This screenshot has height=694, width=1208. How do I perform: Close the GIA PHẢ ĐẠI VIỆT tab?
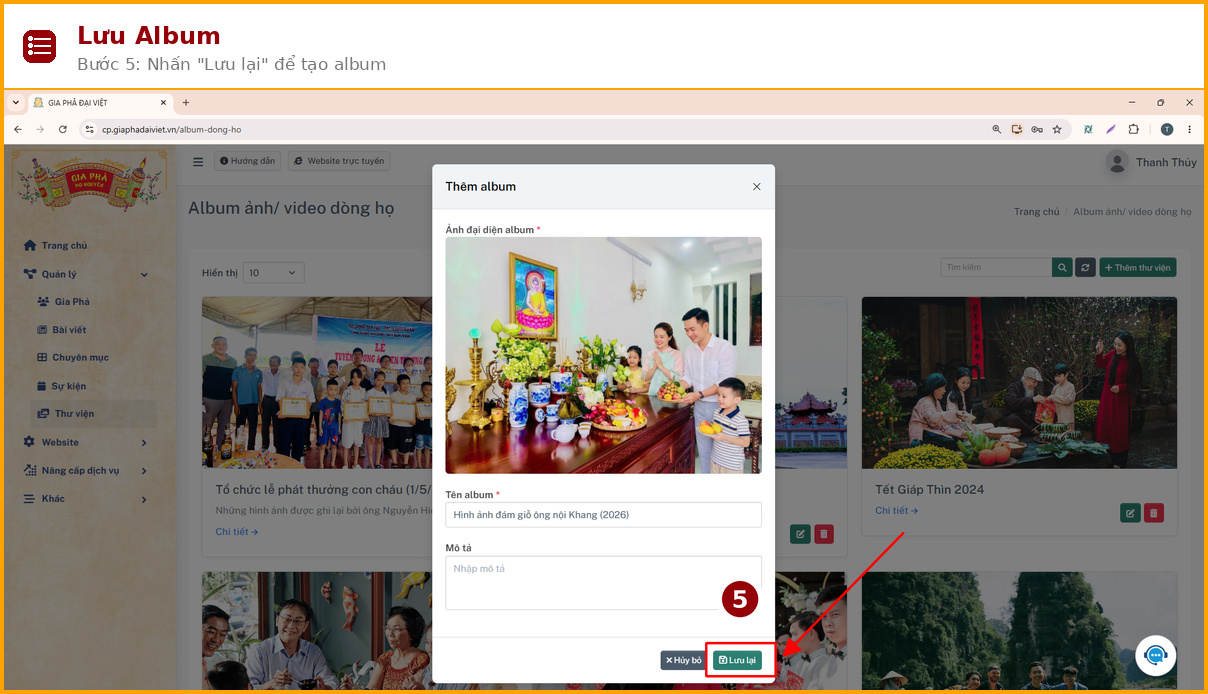pos(163,102)
